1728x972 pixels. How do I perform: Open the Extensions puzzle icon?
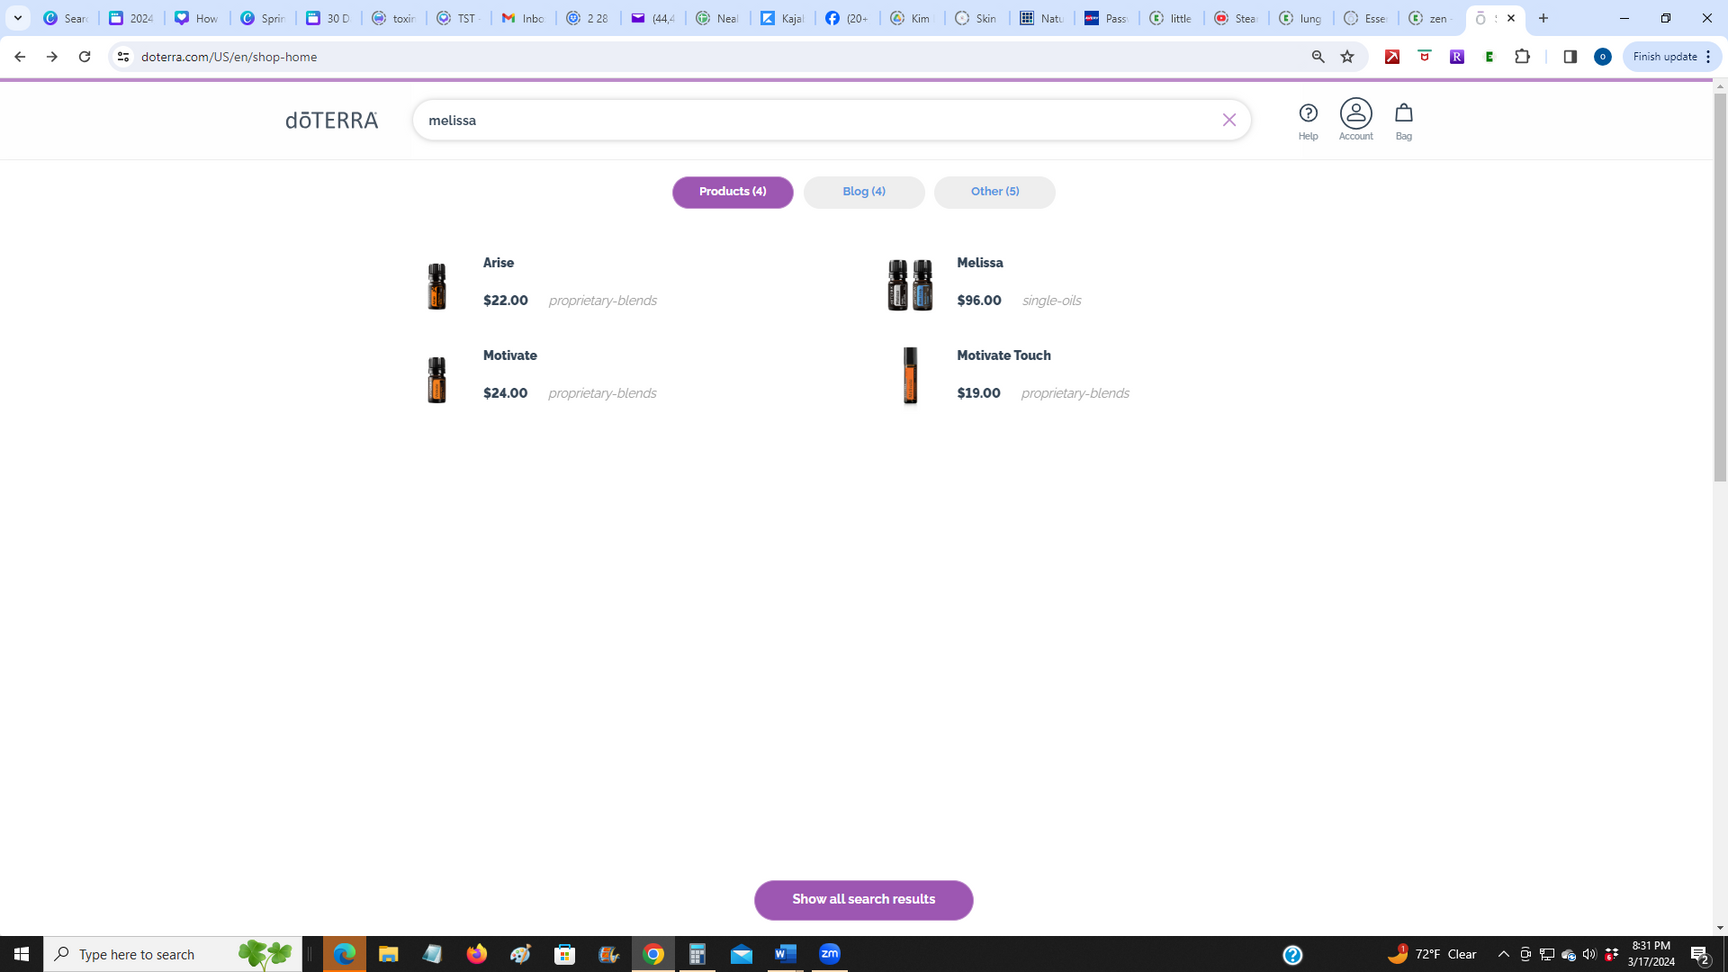[x=1522, y=57]
